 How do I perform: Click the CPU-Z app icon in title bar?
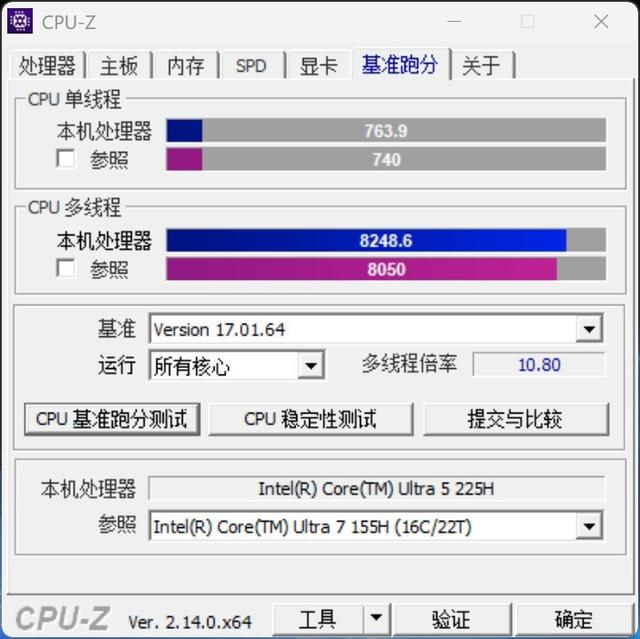tap(20, 21)
